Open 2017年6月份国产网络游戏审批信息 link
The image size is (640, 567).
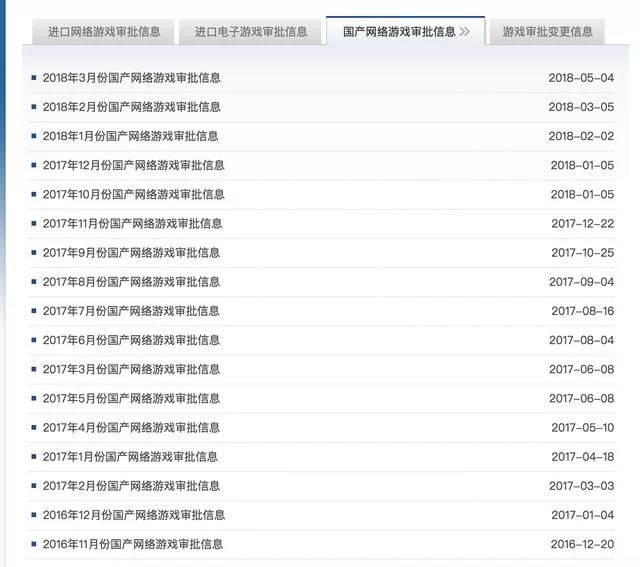point(132,340)
